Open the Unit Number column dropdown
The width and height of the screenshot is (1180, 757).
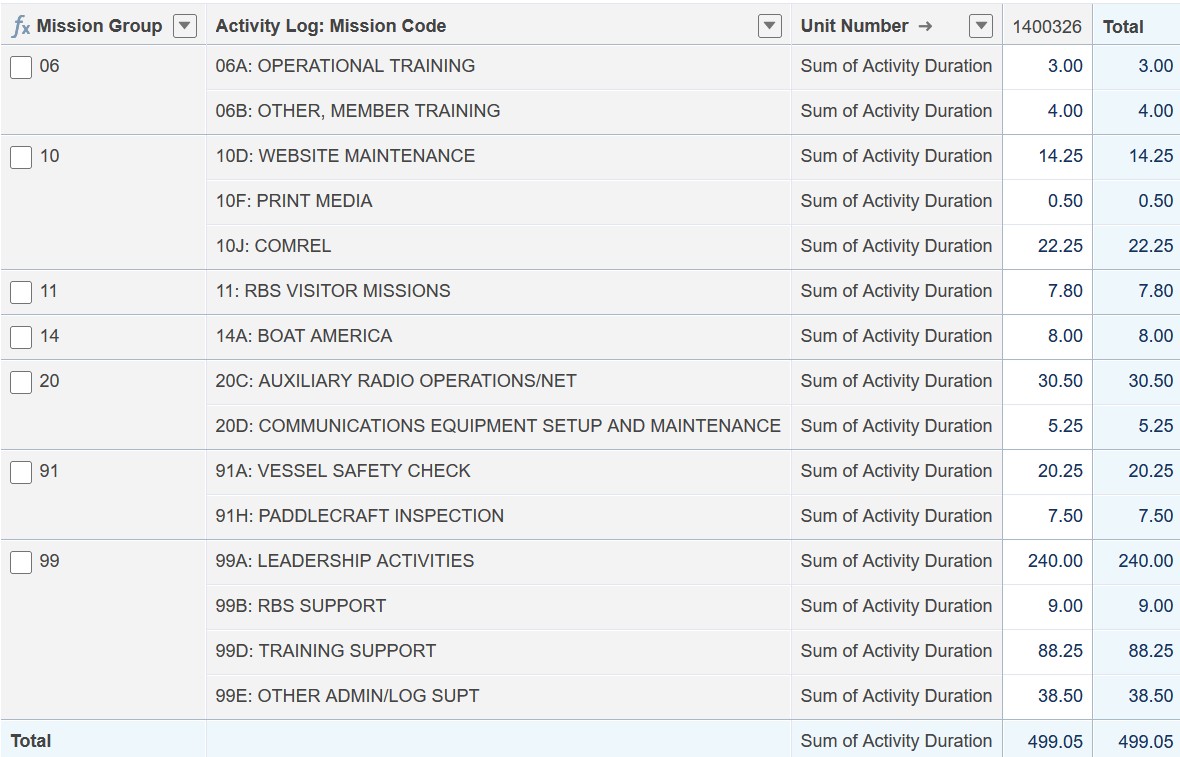(981, 26)
